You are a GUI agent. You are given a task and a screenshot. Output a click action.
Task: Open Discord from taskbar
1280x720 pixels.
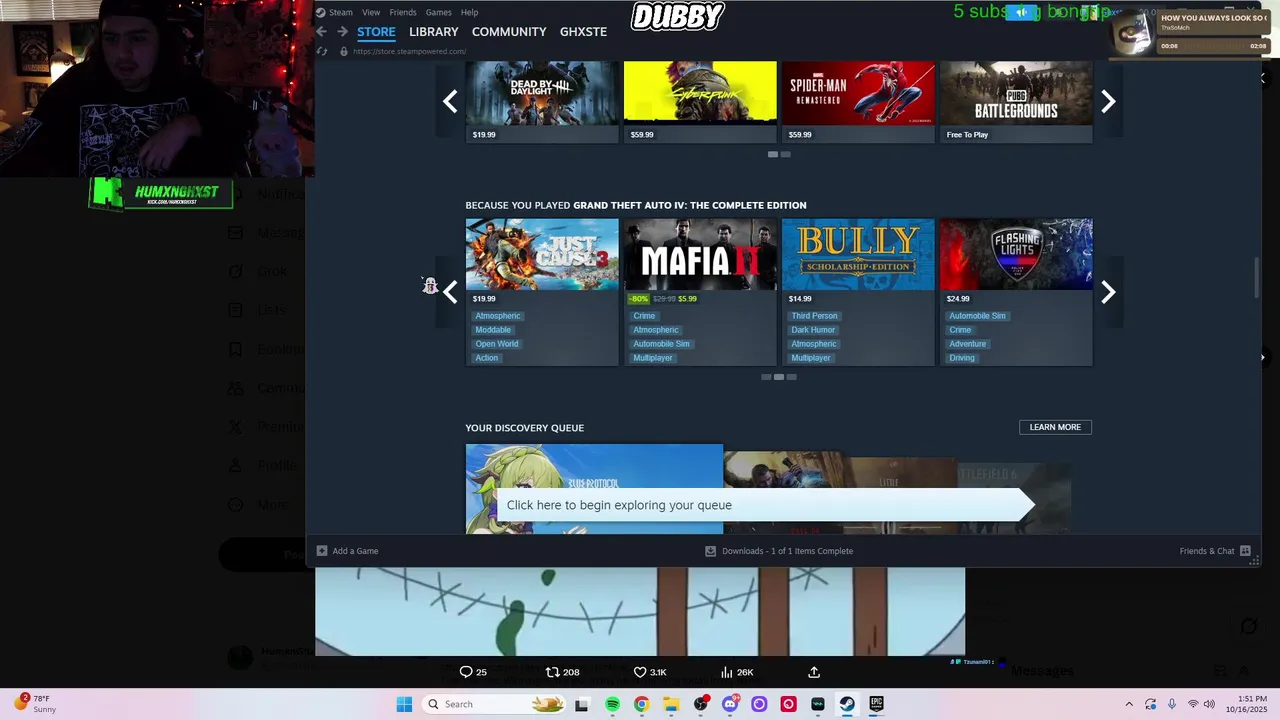pos(730,704)
